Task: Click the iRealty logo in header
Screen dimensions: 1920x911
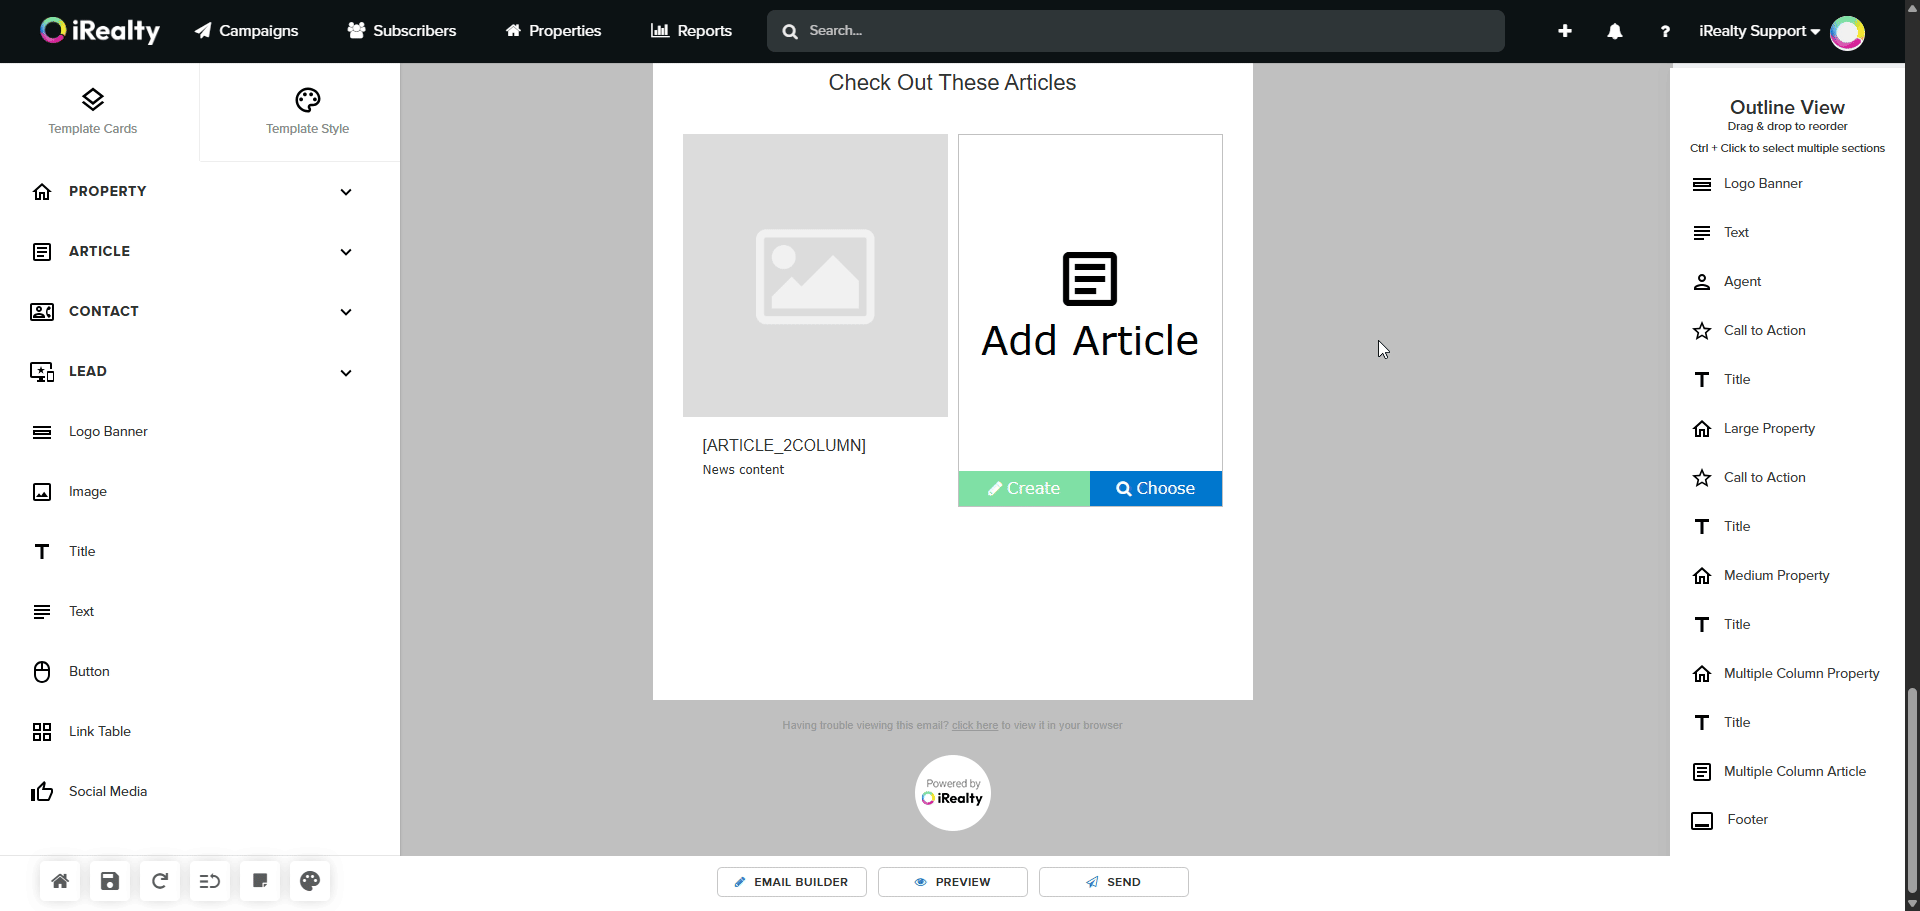Action: [x=100, y=31]
